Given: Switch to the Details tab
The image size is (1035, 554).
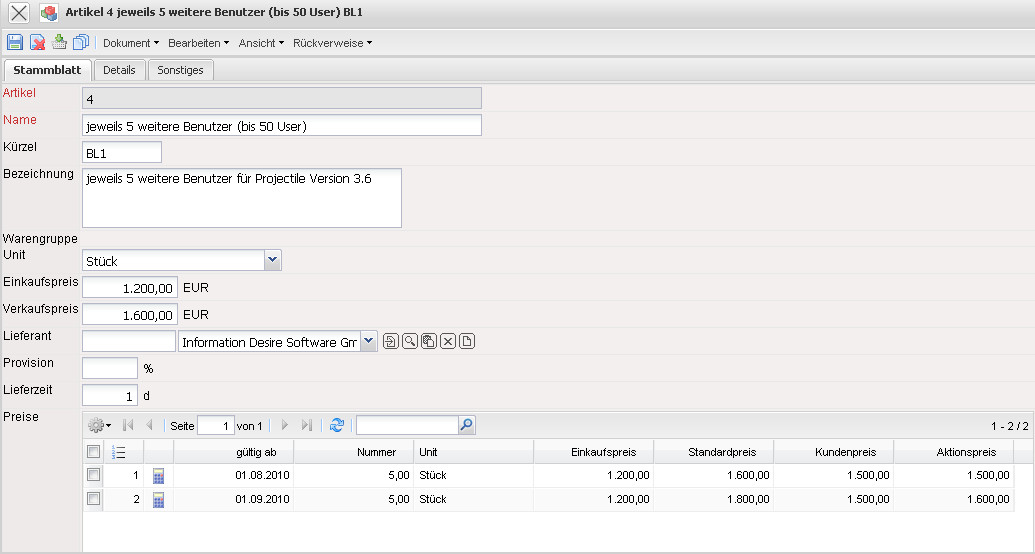Looking at the screenshot, I should [x=119, y=70].
